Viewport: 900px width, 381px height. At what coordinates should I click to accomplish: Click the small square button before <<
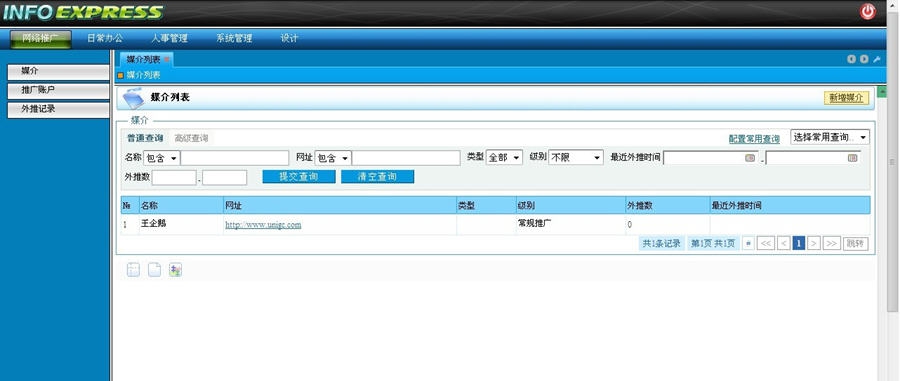(748, 243)
